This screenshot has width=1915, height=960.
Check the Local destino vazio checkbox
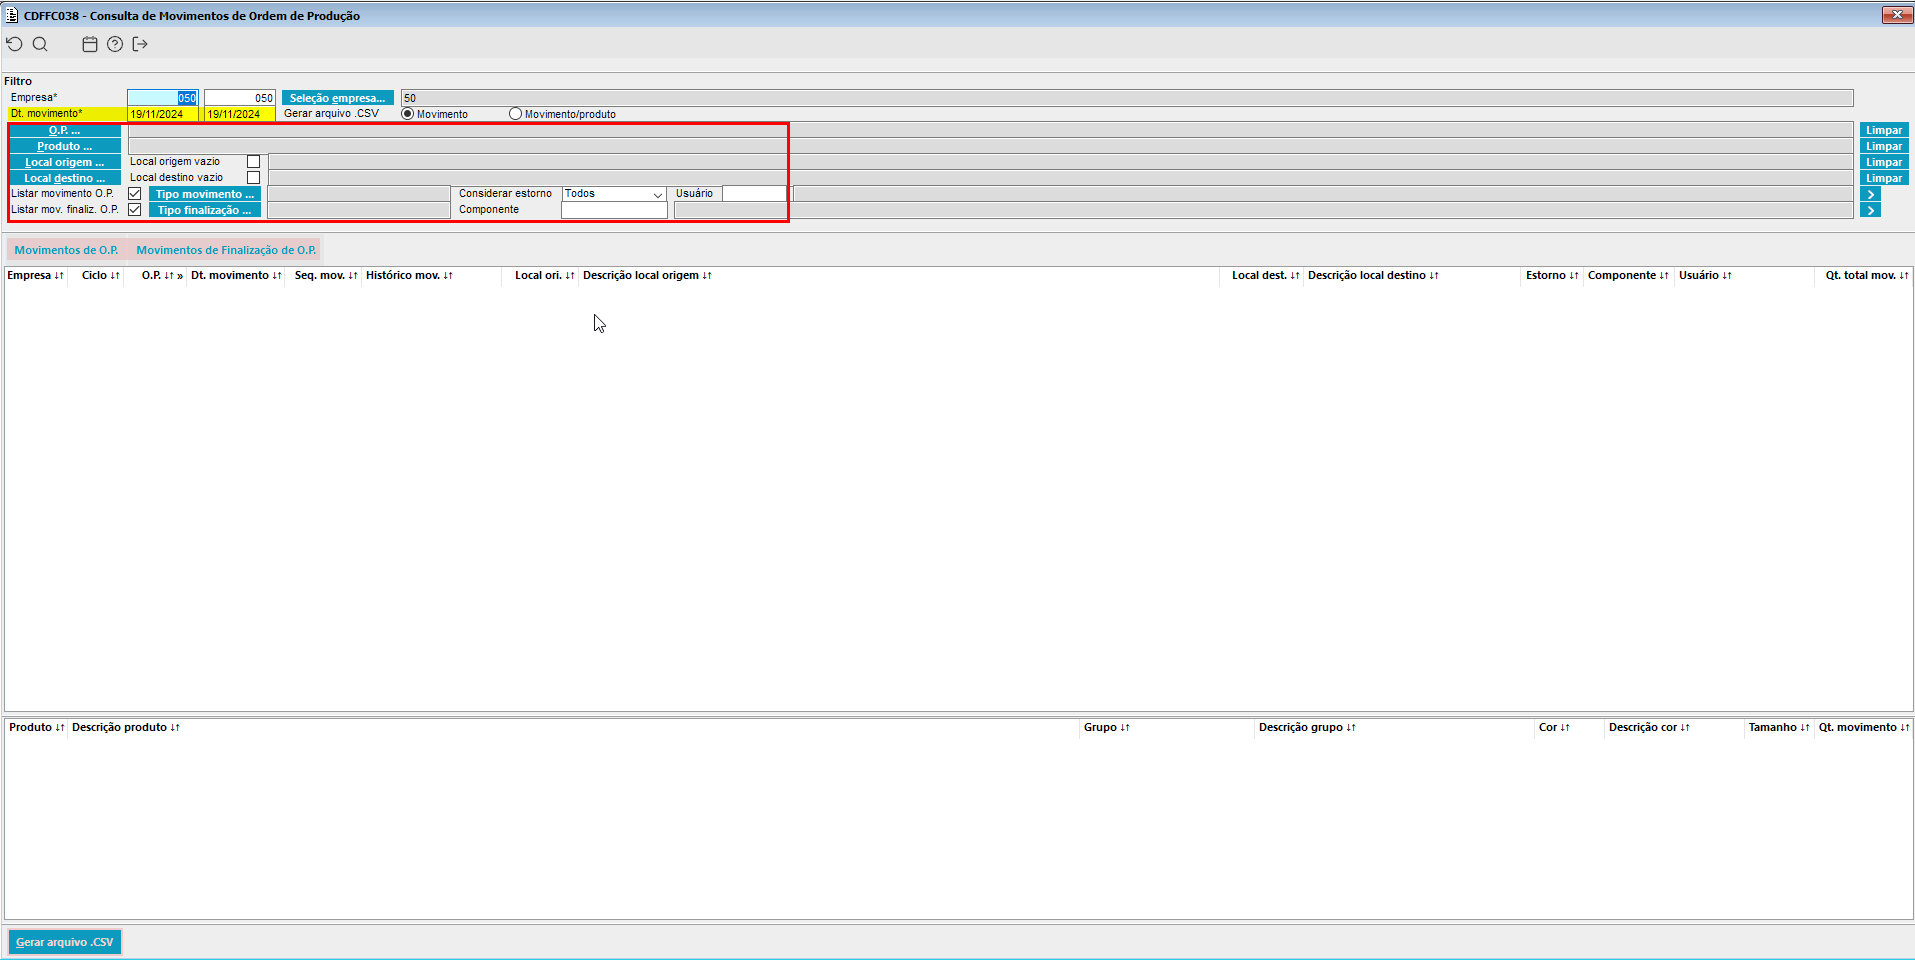pos(253,178)
